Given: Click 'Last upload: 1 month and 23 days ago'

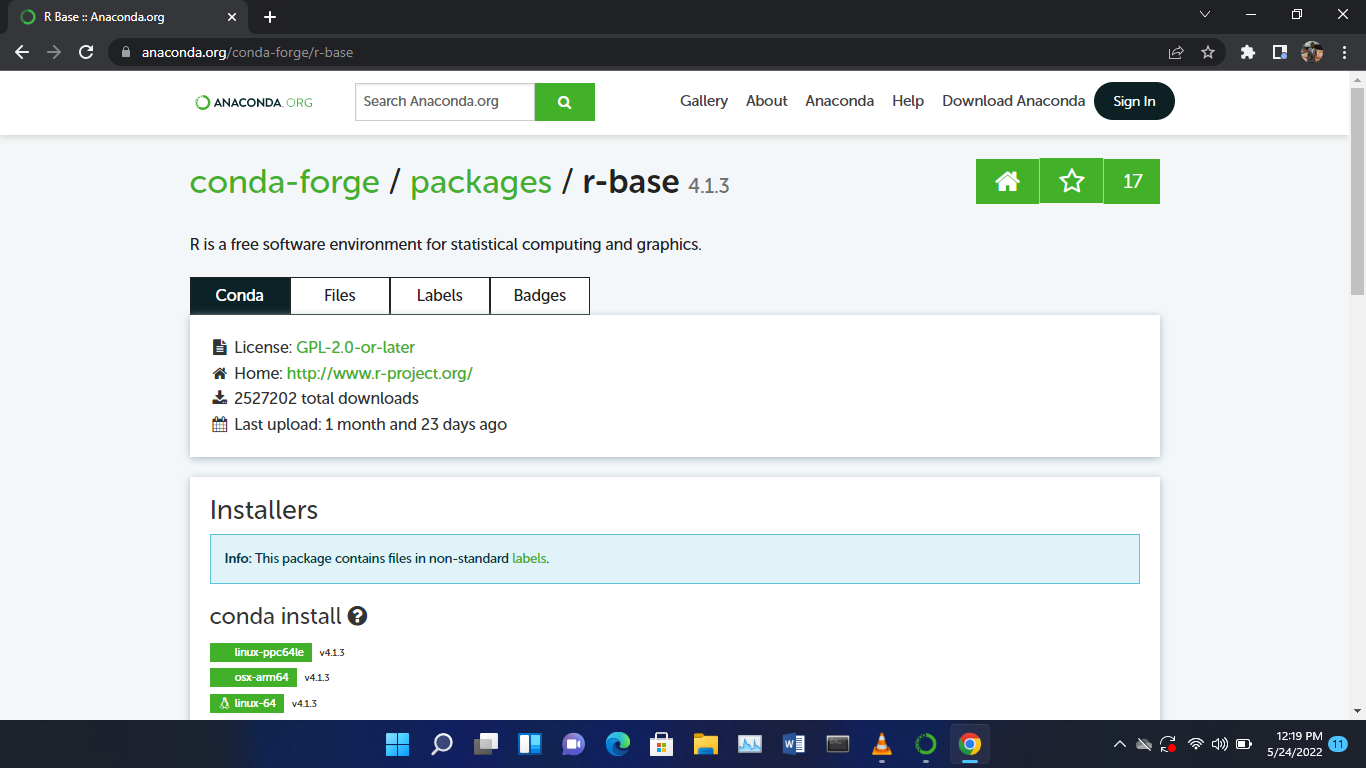Looking at the screenshot, I should point(370,424).
